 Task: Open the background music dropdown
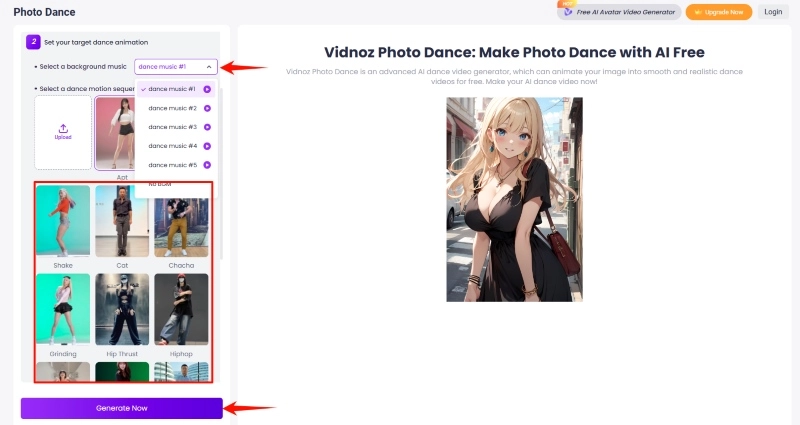click(x=176, y=67)
